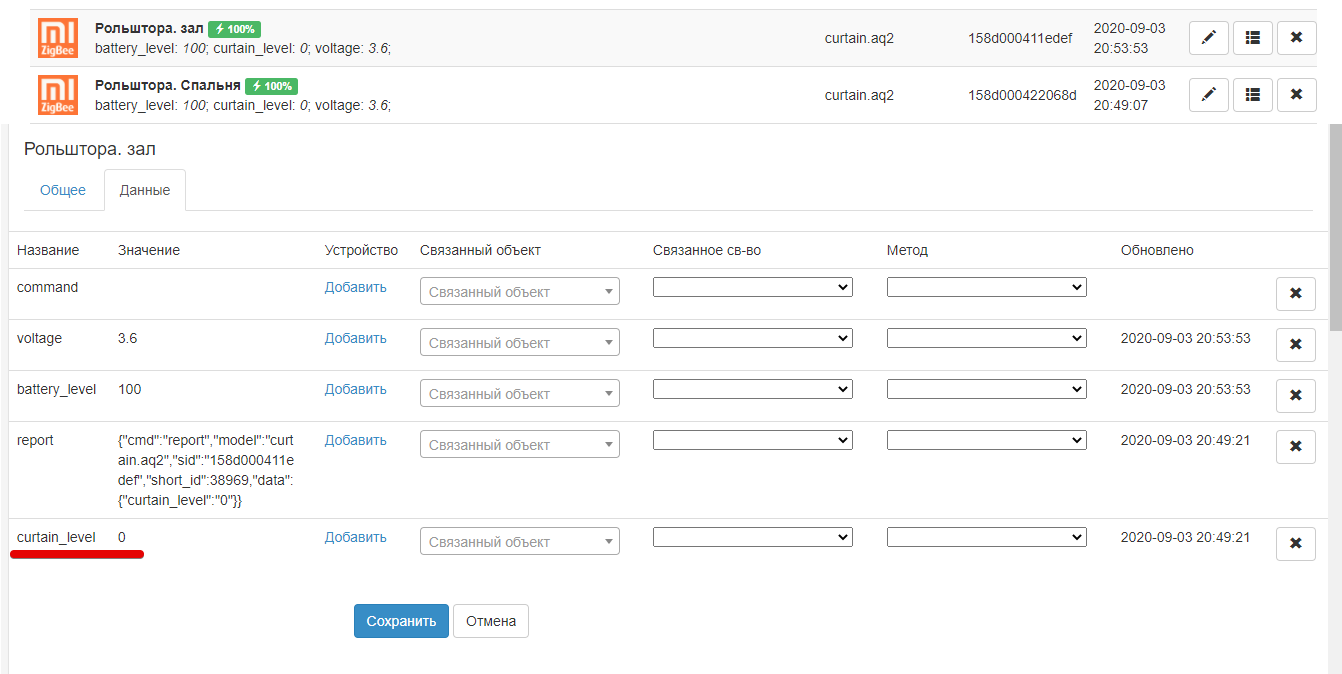The height and width of the screenshot is (674, 1342).
Task: Remove the curtain_level row using its X button
Action: 1295,544
